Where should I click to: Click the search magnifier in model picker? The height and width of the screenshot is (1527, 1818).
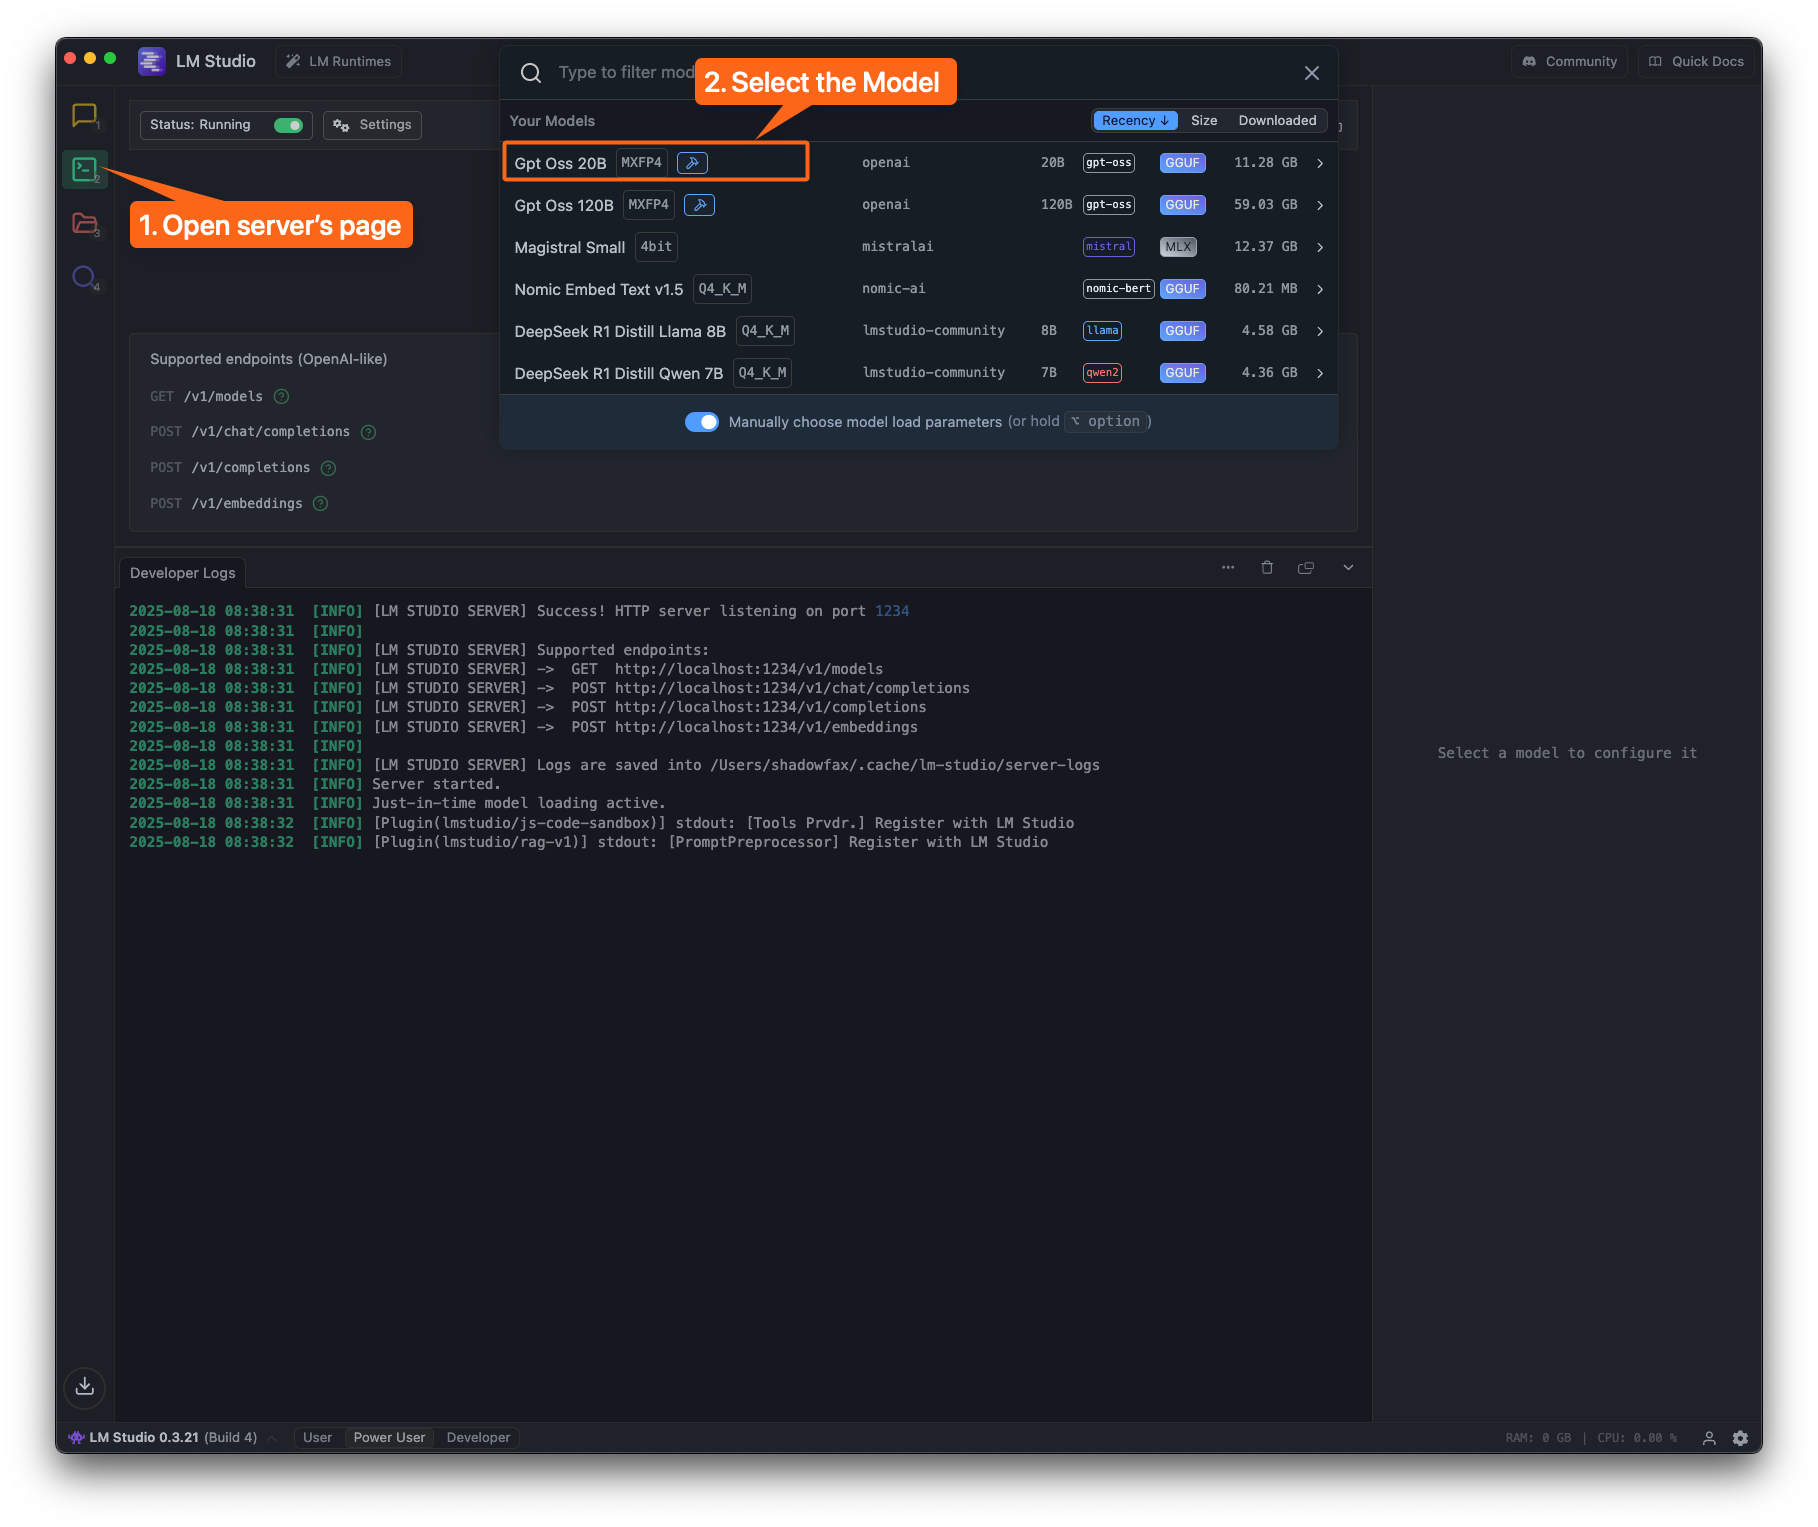[x=531, y=73]
